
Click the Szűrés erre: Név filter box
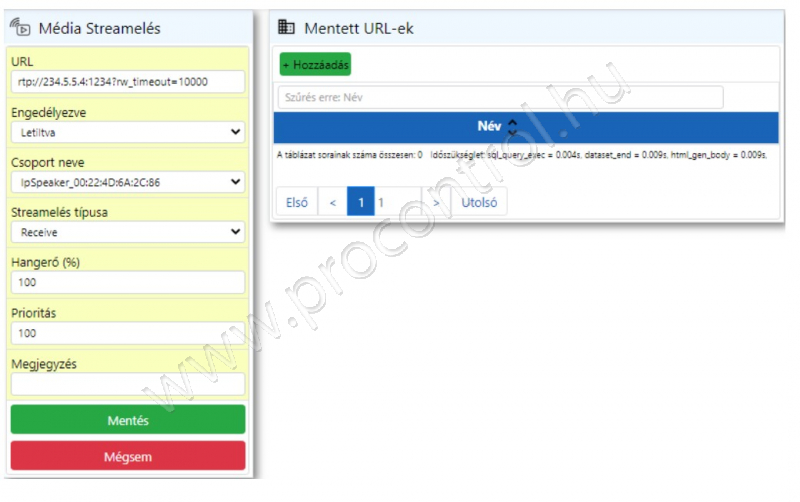(500, 97)
